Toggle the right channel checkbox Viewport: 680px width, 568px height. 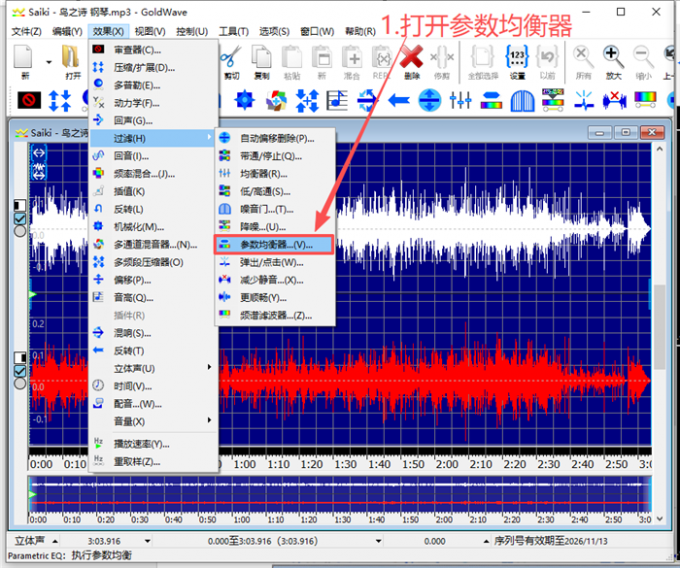click(19, 371)
